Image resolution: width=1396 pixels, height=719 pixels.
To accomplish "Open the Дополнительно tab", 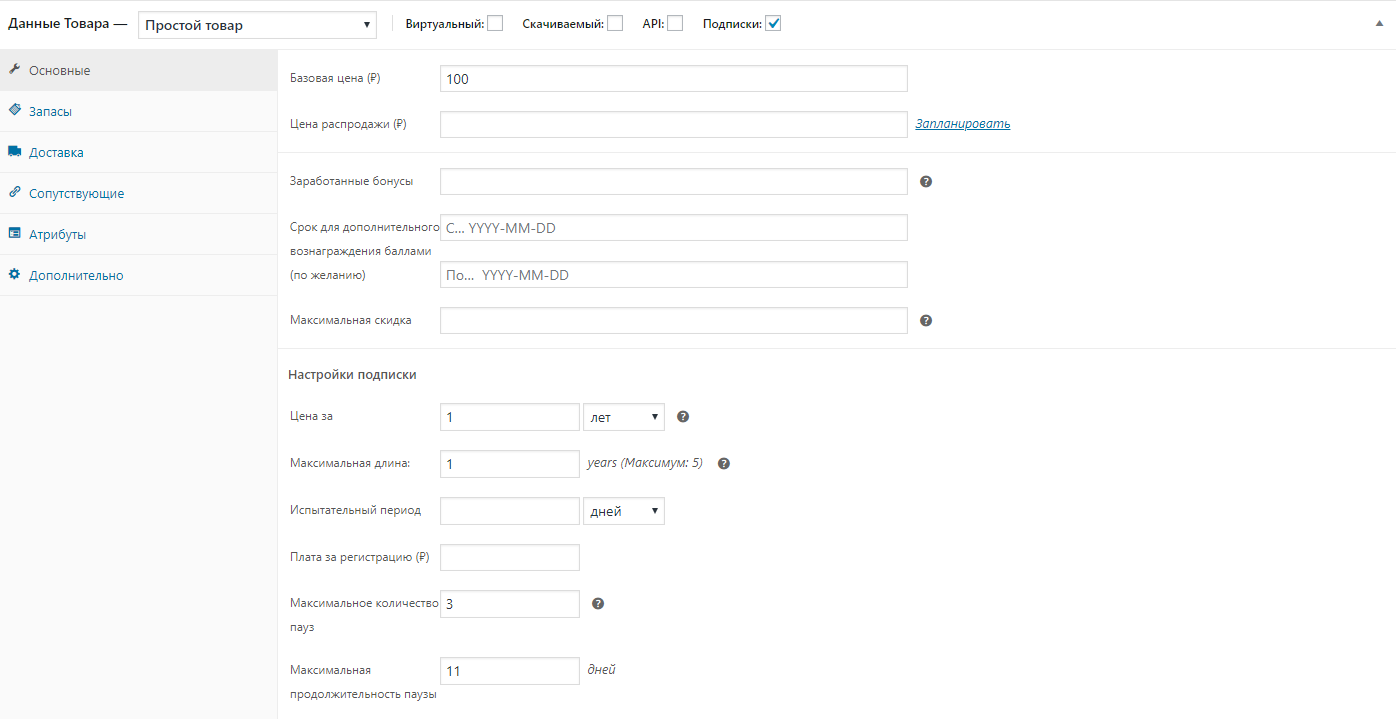I will coord(139,276).
